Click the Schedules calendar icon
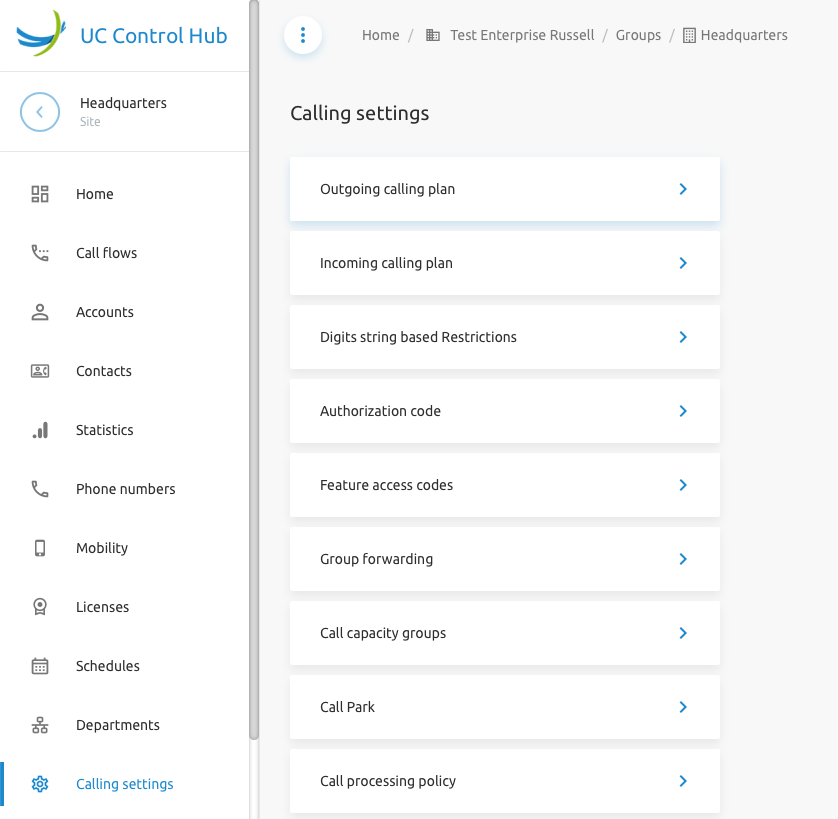The width and height of the screenshot is (838, 819). tap(40, 666)
